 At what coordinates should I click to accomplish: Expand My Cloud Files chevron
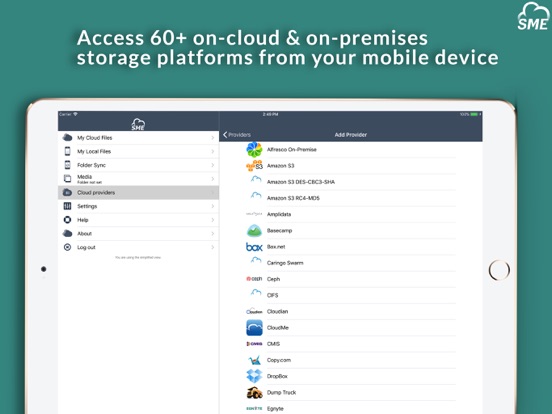(x=213, y=138)
